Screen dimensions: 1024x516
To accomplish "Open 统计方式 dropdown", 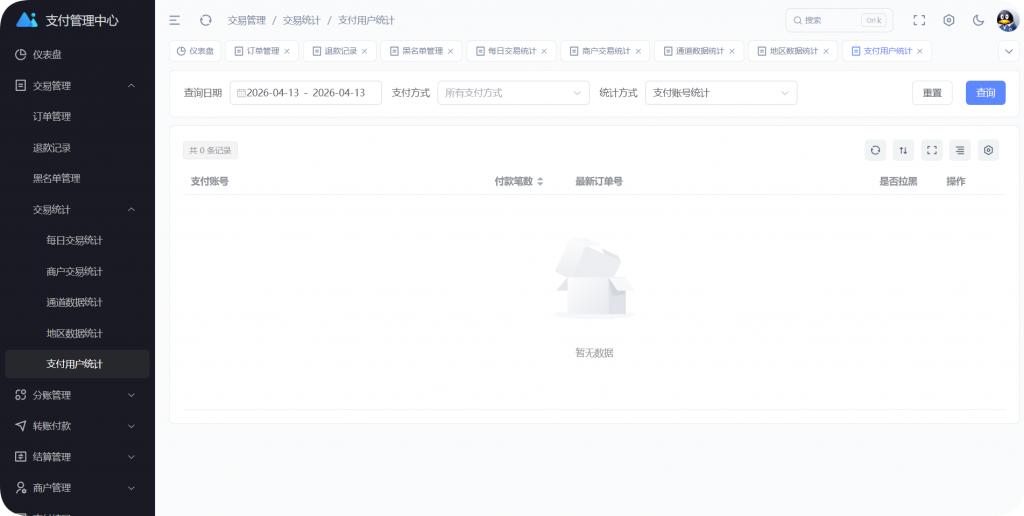I will (x=721, y=93).
